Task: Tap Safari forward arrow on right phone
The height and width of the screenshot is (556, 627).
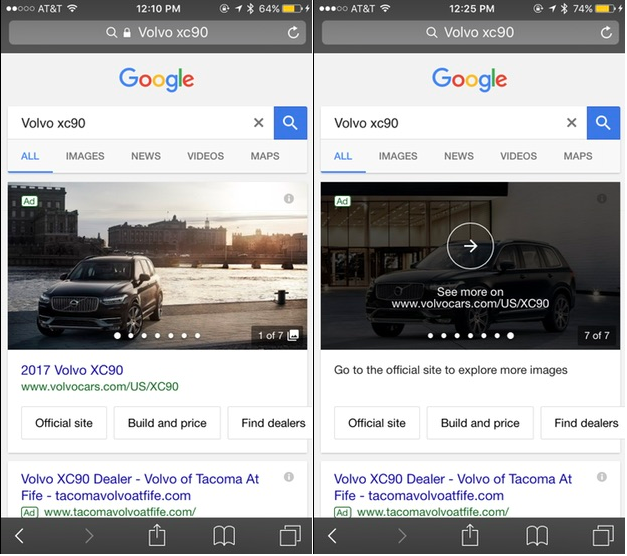Action: click(x=402, y=536)
